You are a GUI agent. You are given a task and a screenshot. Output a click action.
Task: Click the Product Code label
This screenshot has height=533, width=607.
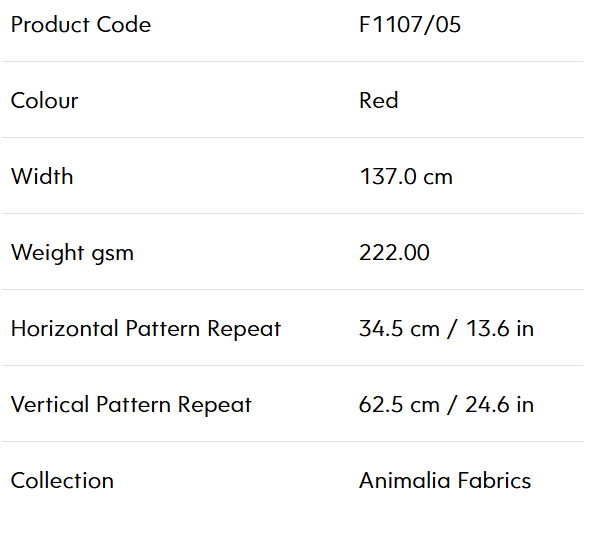point(81,25)
